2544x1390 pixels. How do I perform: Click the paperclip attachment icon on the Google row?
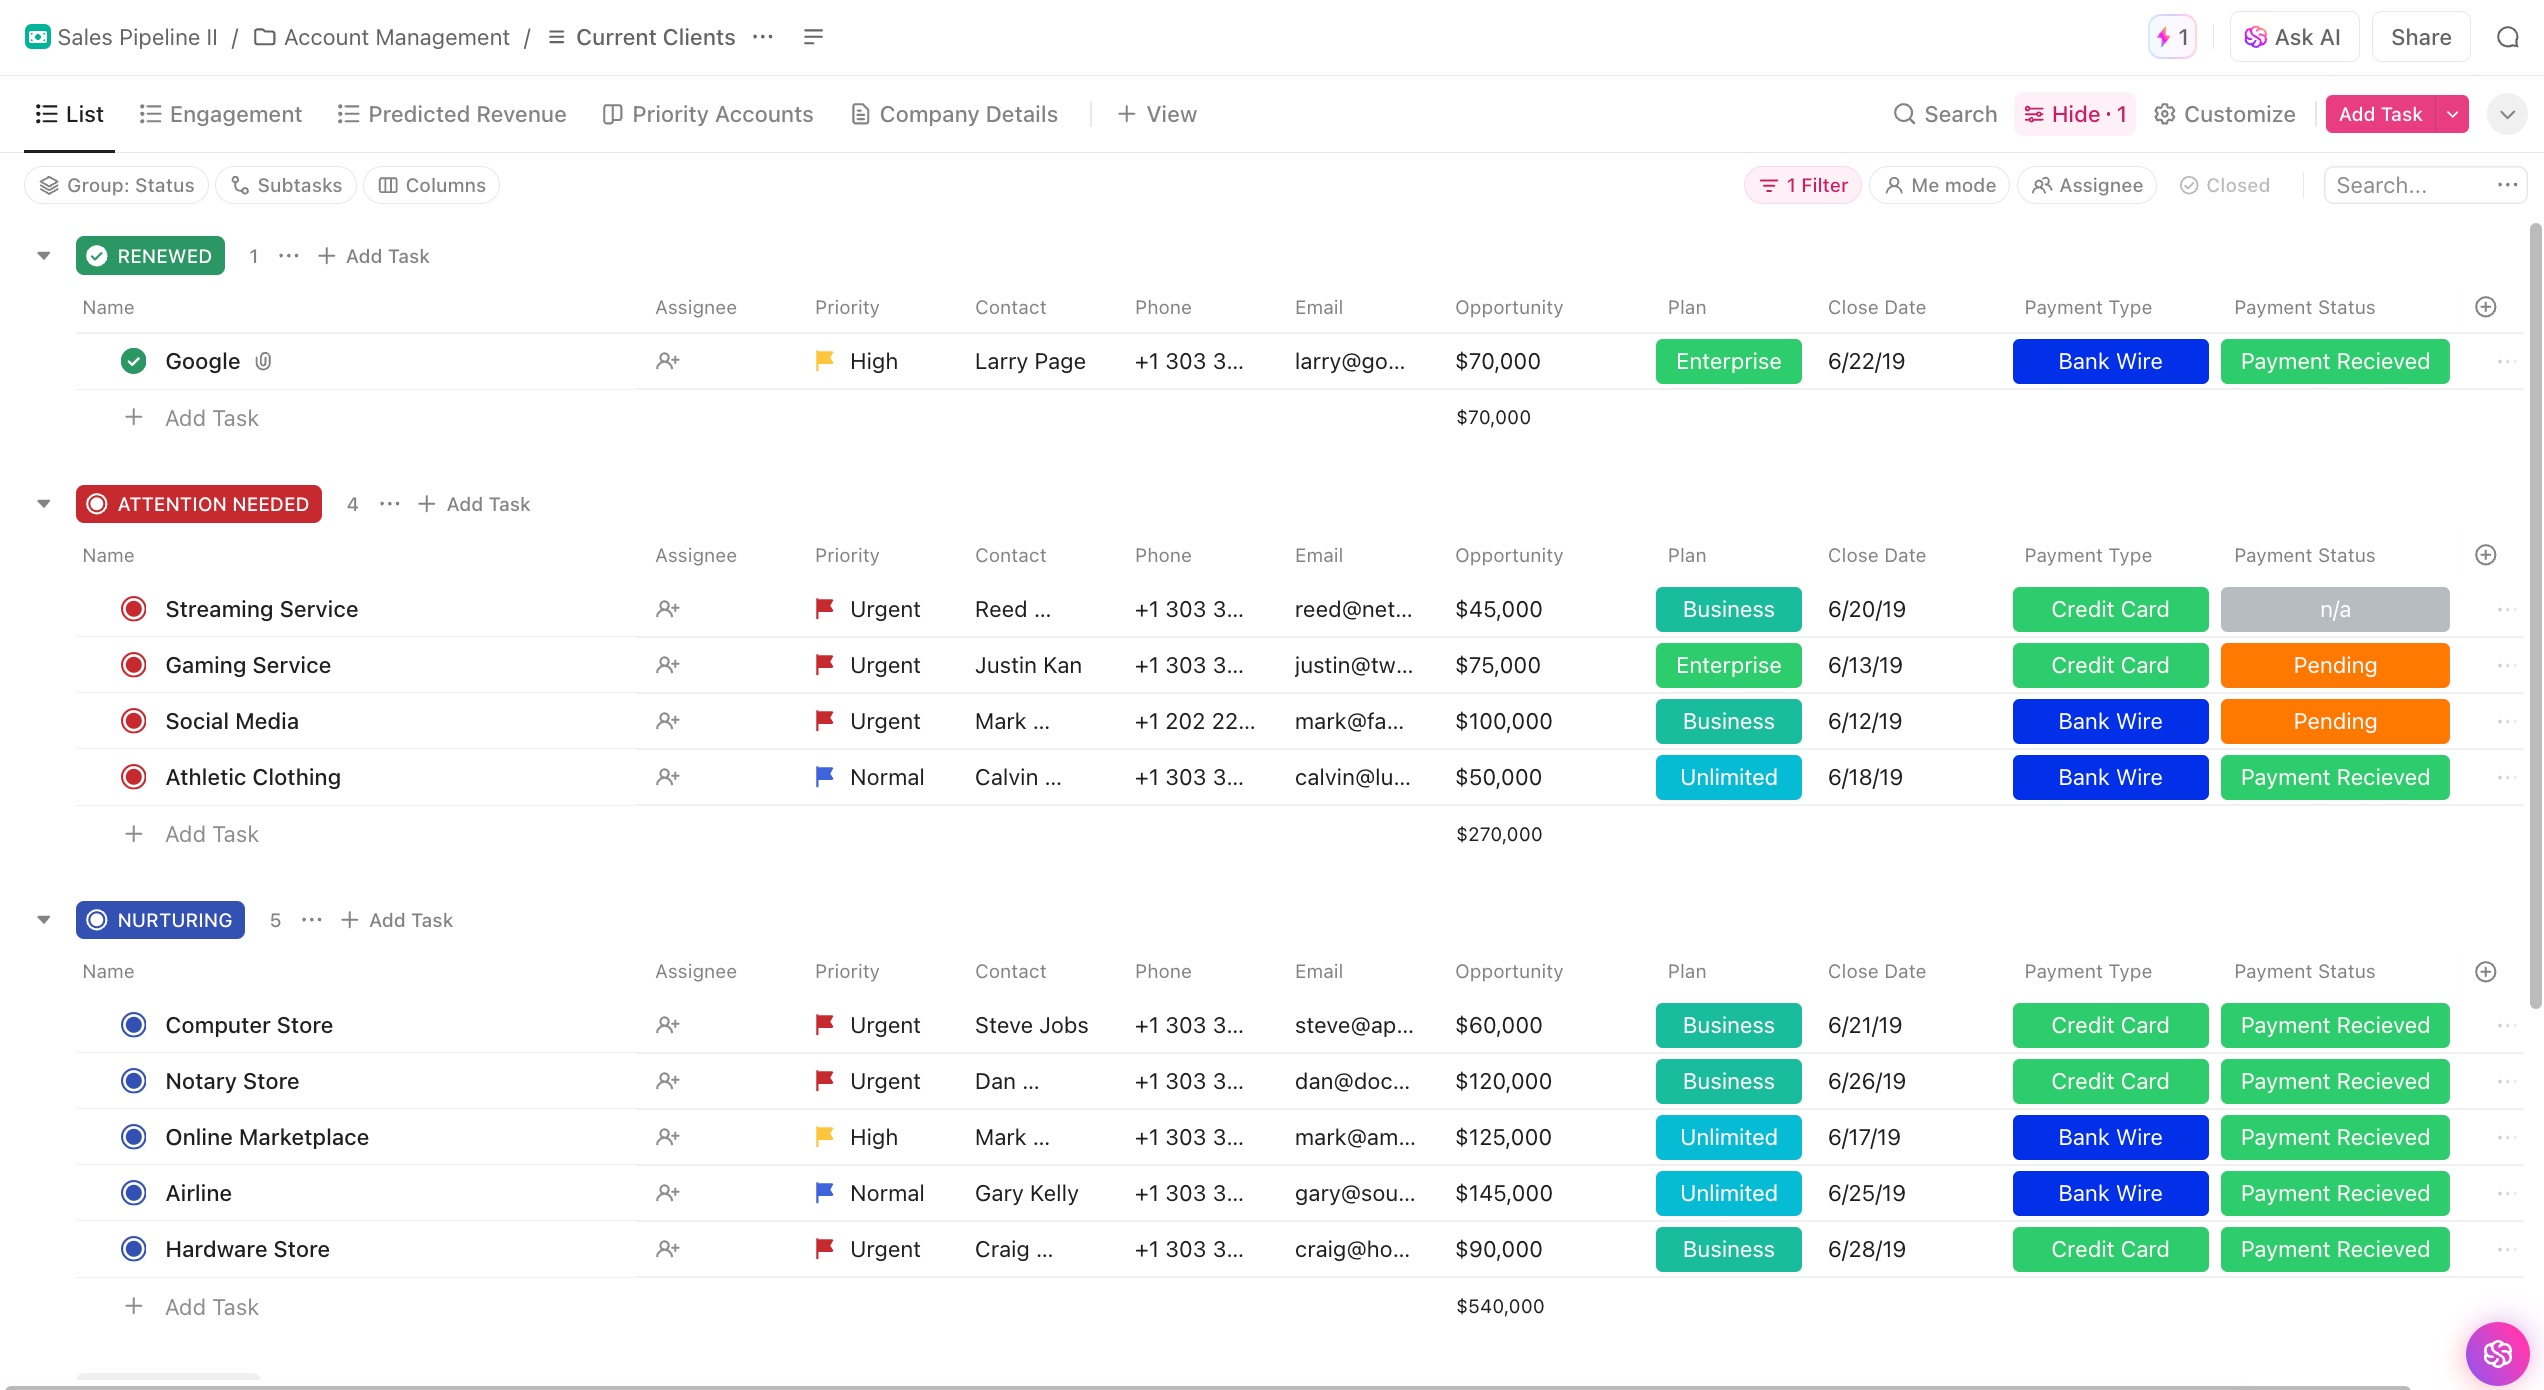click(263, 361)
